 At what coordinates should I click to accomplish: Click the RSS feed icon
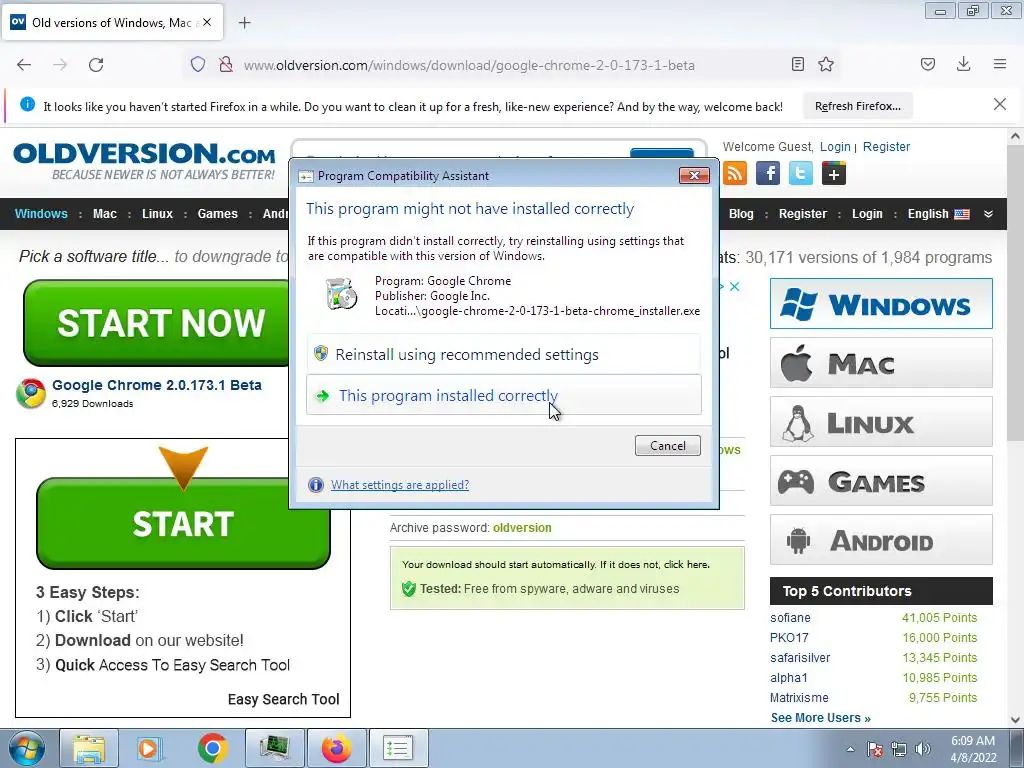tap(735, 174)
